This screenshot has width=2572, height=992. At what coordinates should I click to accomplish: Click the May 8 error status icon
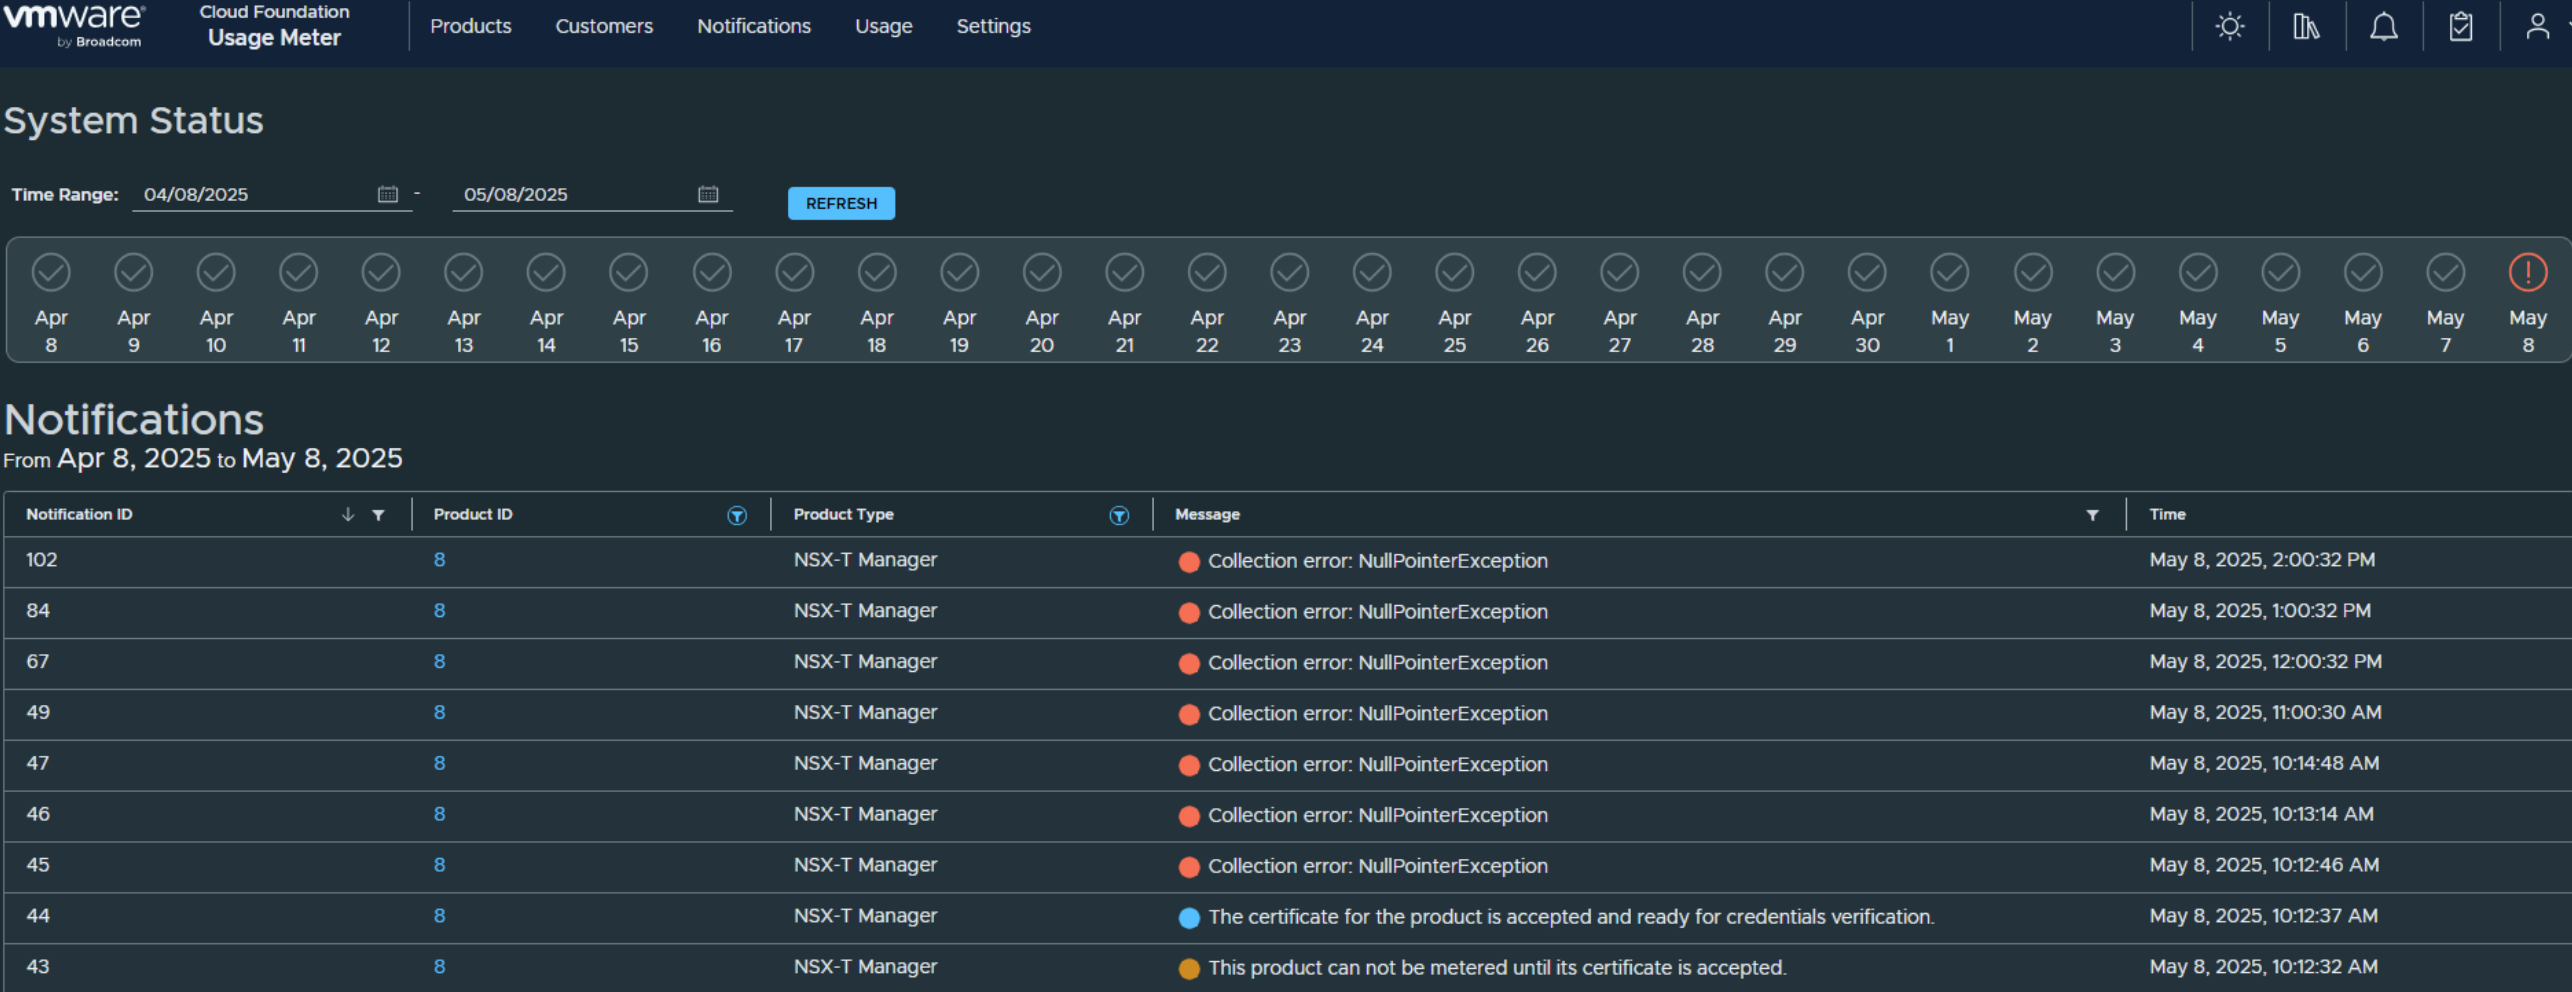pyautogui.click(x=2527, y=272)
